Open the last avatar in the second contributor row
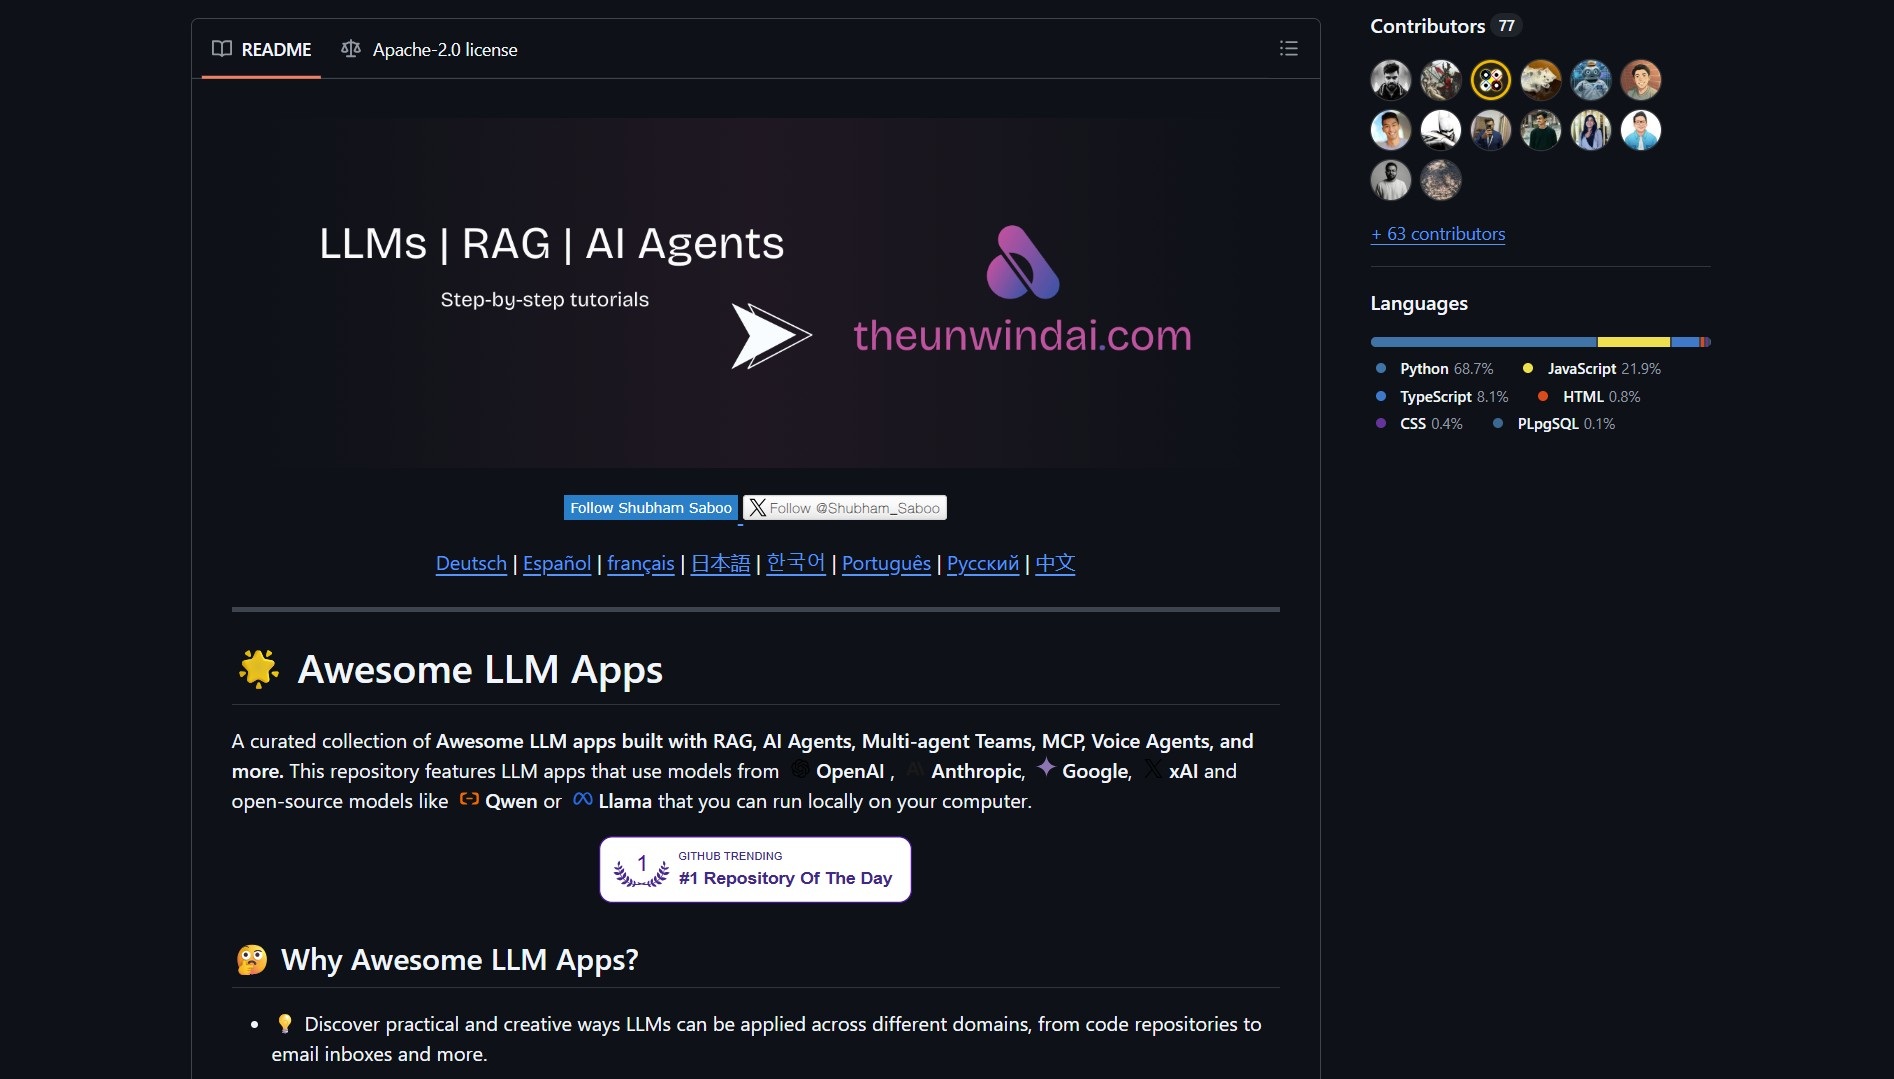Viewport: 1894px width, 1079px height. (1641, 130)
